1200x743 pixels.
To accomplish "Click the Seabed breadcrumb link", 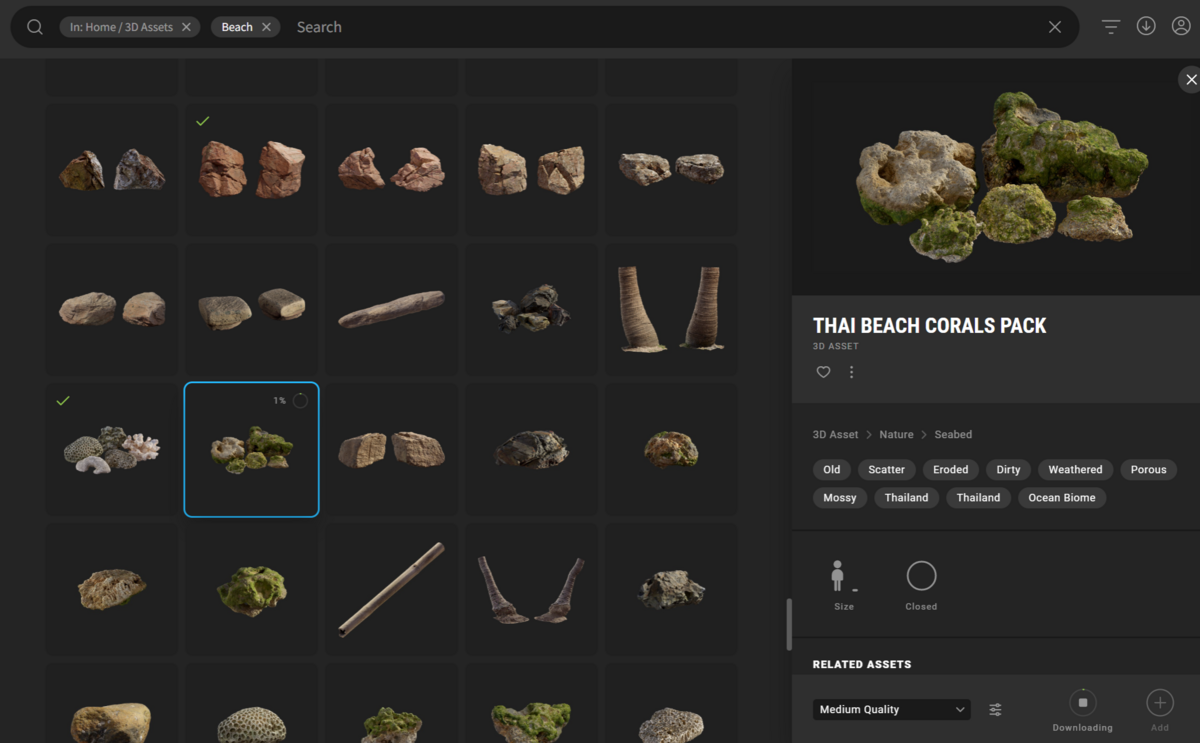I will 953,434.
